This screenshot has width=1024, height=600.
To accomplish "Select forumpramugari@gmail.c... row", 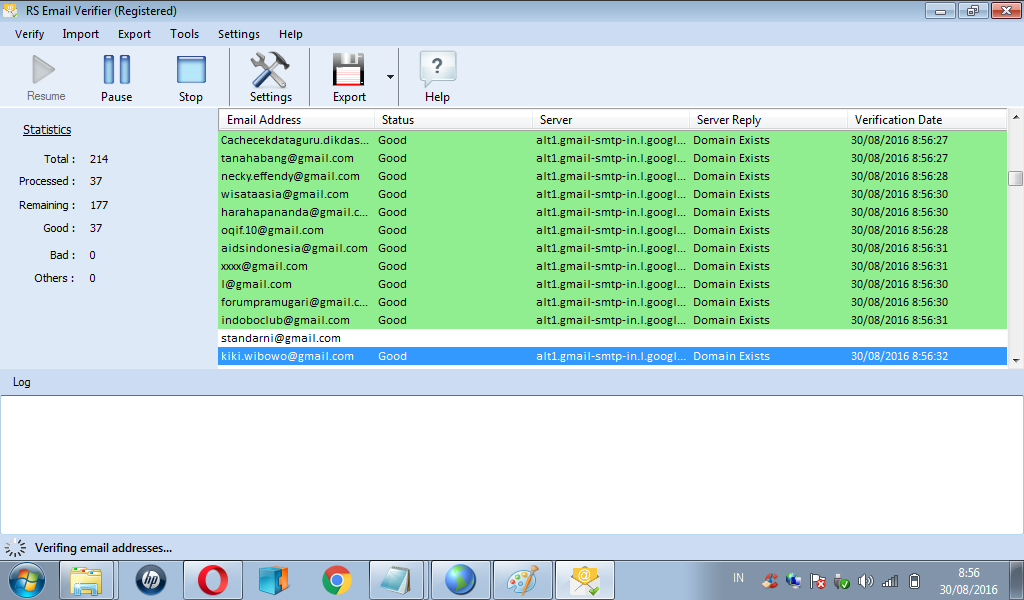I will point(612,302).
